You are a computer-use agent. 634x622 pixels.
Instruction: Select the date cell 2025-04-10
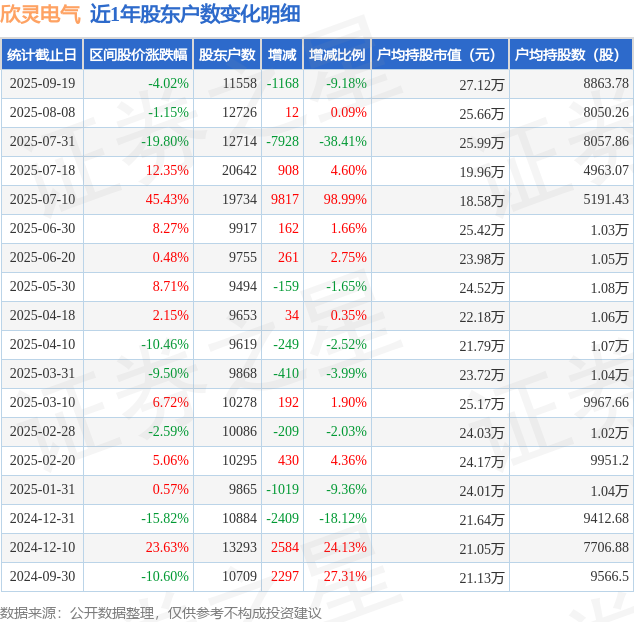[x=42, y=345]
